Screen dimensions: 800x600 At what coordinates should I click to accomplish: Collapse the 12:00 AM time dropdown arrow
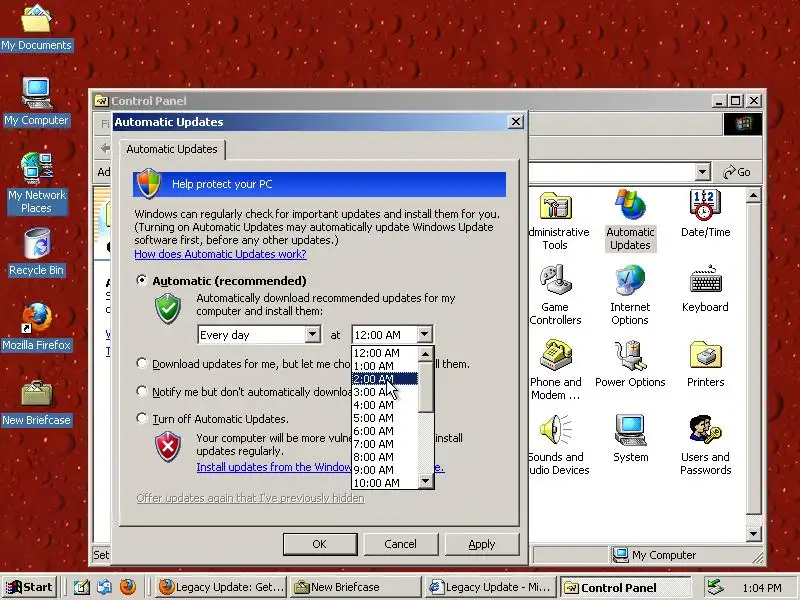pyautogui.click(x=424, y=335)
